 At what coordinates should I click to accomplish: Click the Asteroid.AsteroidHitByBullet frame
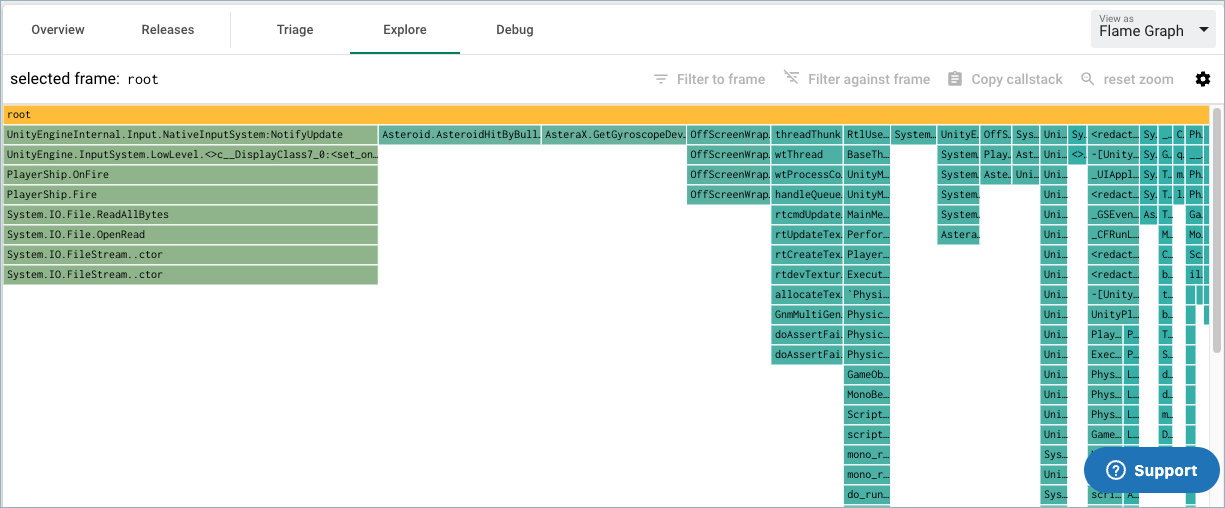pyautogui.click(x=459, y=135)
